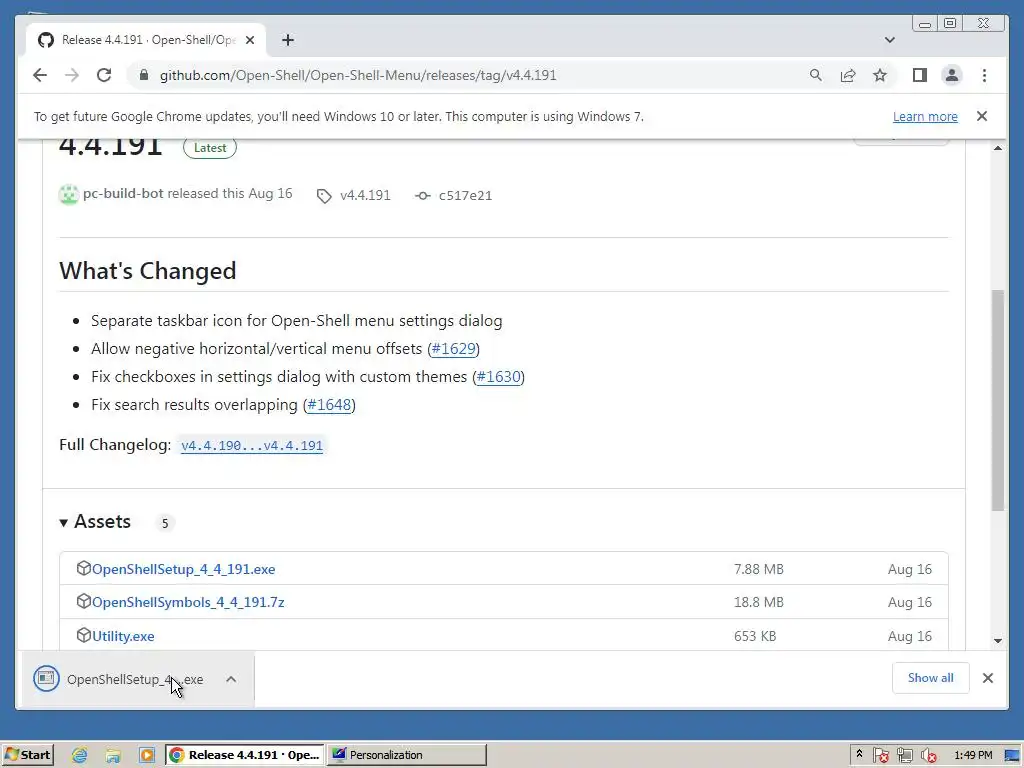This screenshot has height=768, width=1024.
Task: Click the Show desktop tray button
Action: tap(1013, 756)
